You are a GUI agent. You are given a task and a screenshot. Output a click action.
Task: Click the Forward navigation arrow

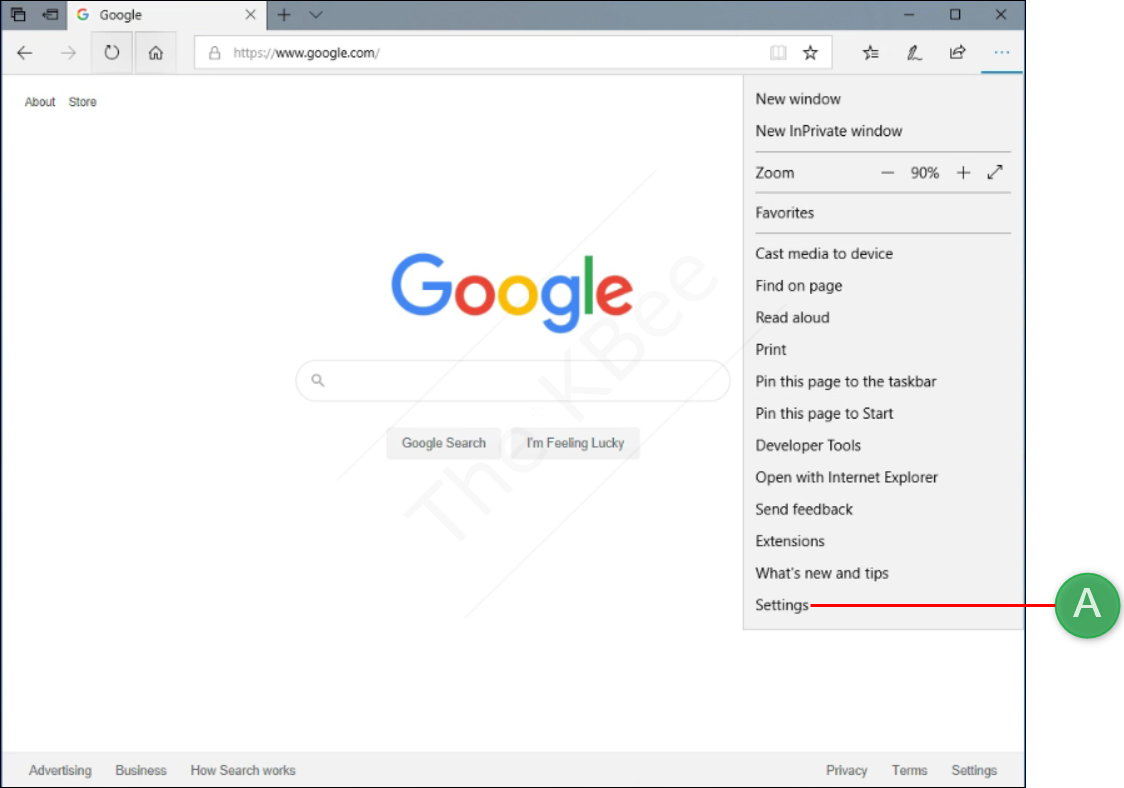click(68, 53)
